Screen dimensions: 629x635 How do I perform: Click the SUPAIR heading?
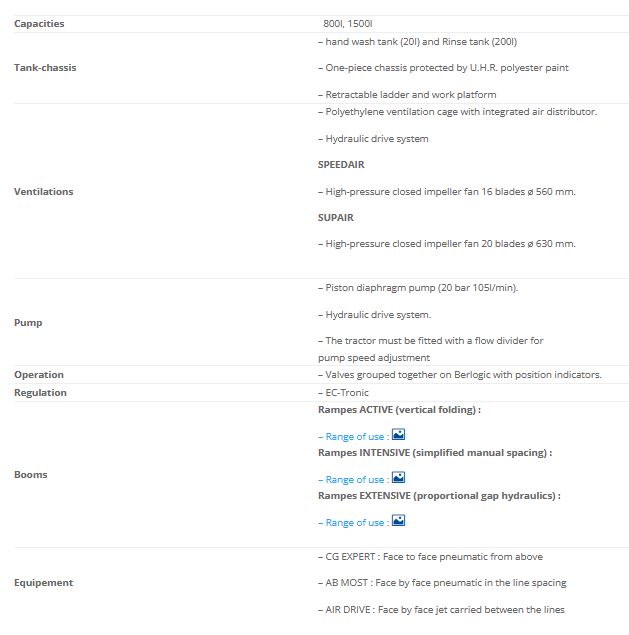336,217
